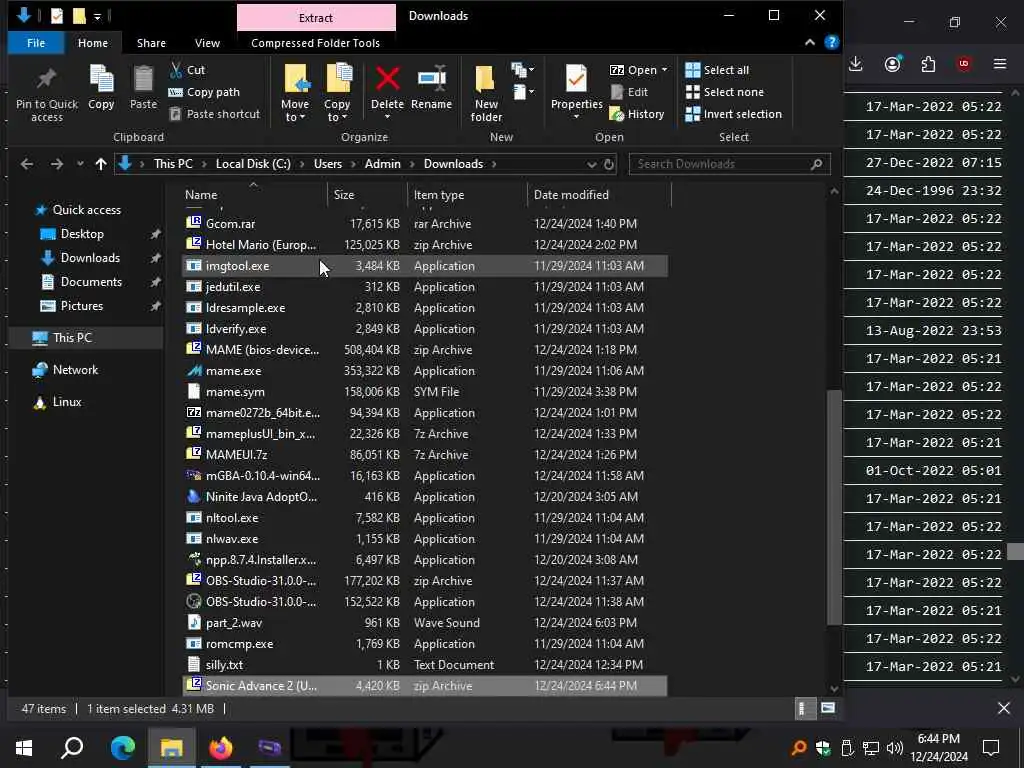Select the MAMEUI.7z archive
1024x768 pixels.
tap(424, 455)
